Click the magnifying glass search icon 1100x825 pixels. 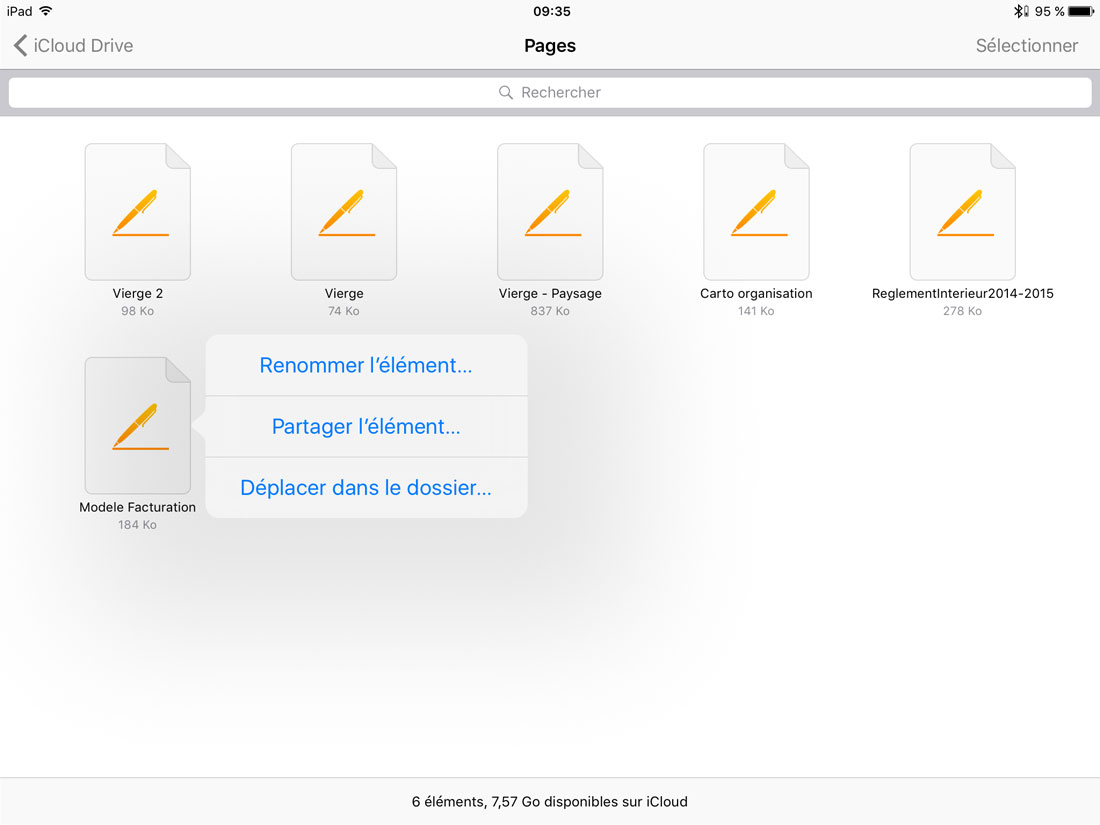(505, 93)
